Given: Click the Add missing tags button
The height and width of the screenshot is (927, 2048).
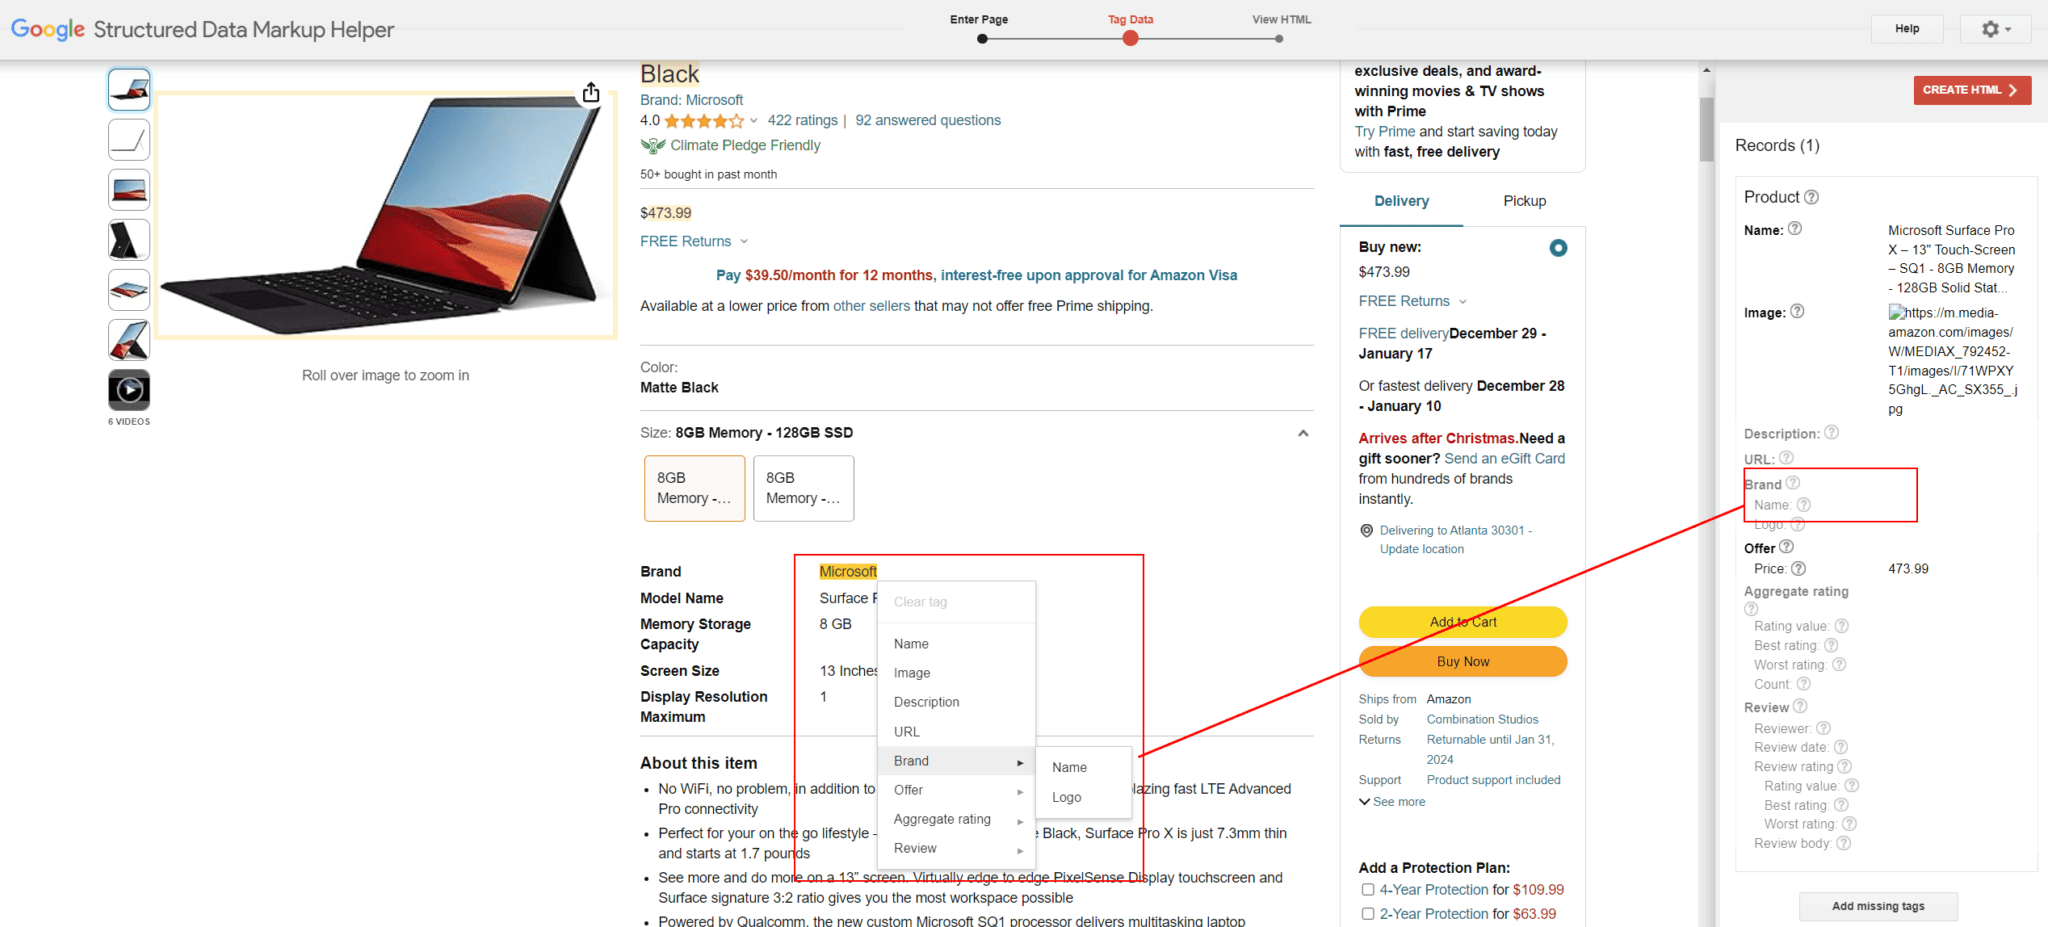Looking at the screenshot, I should (x=1877, y=906).
